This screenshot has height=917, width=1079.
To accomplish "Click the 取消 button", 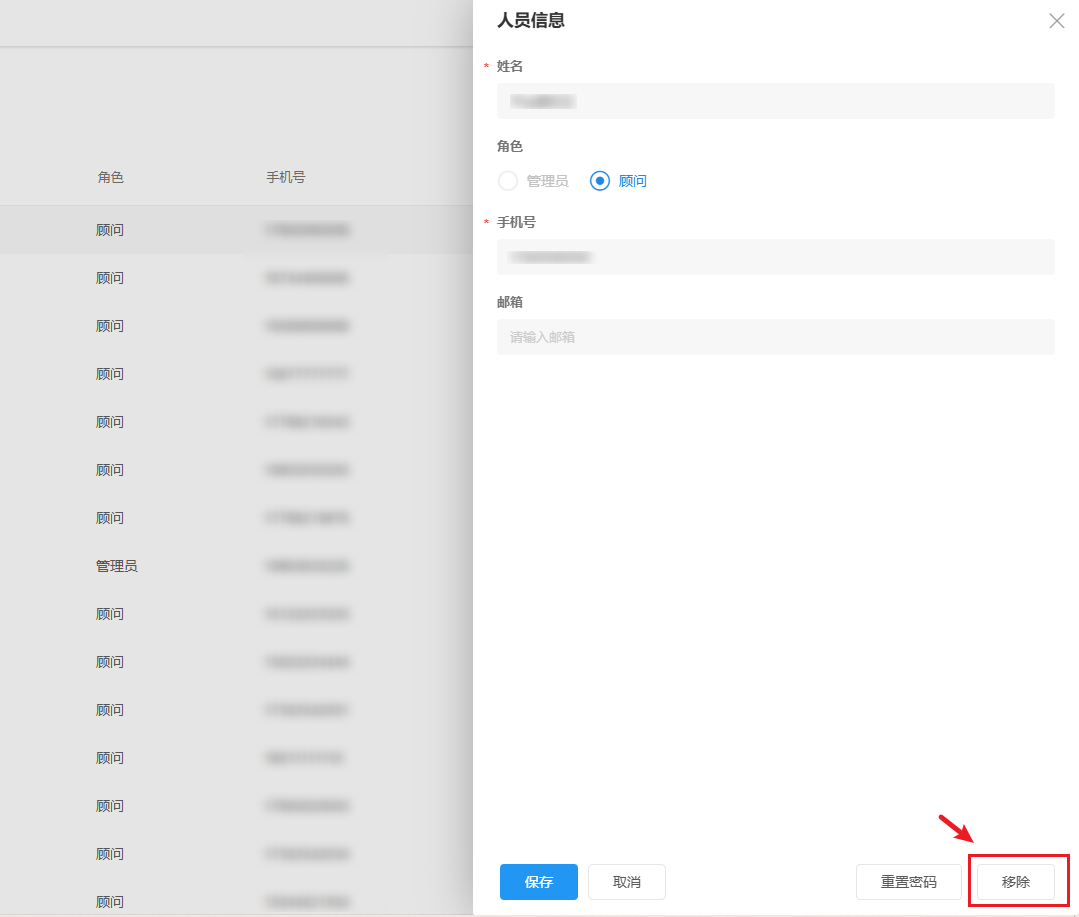I will click(626, 882).
